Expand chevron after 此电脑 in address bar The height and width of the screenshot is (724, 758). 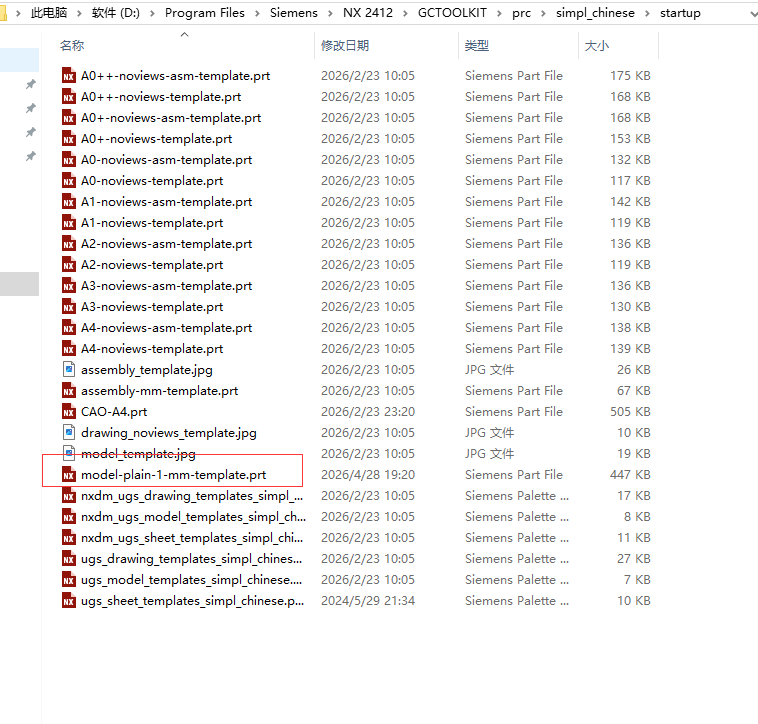[x=79, y=13]
